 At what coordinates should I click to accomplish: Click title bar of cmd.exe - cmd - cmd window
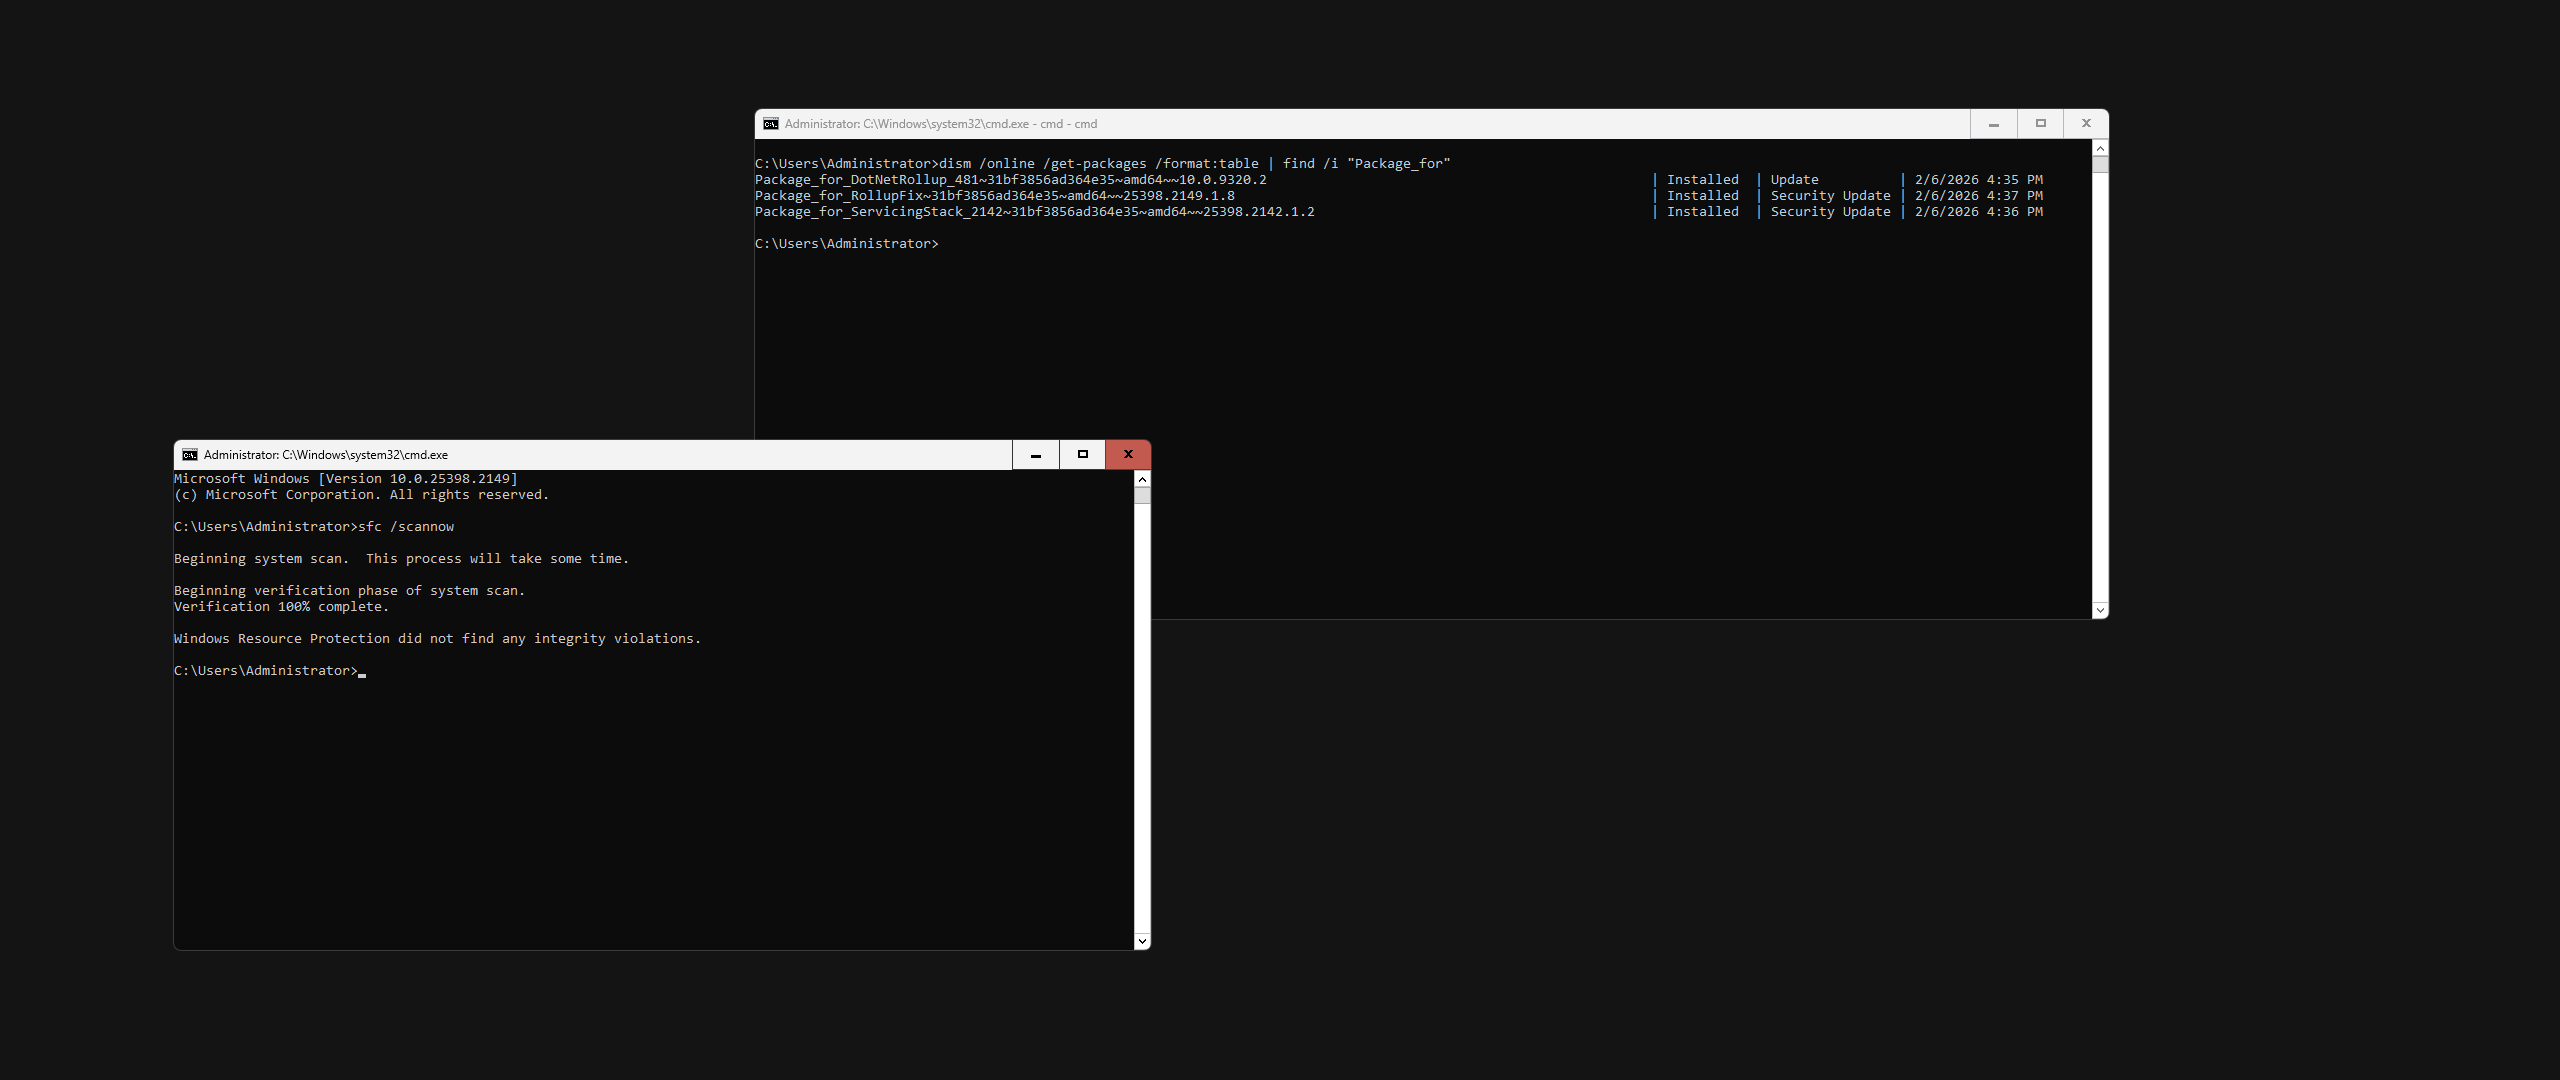(x=1400, y=124)
